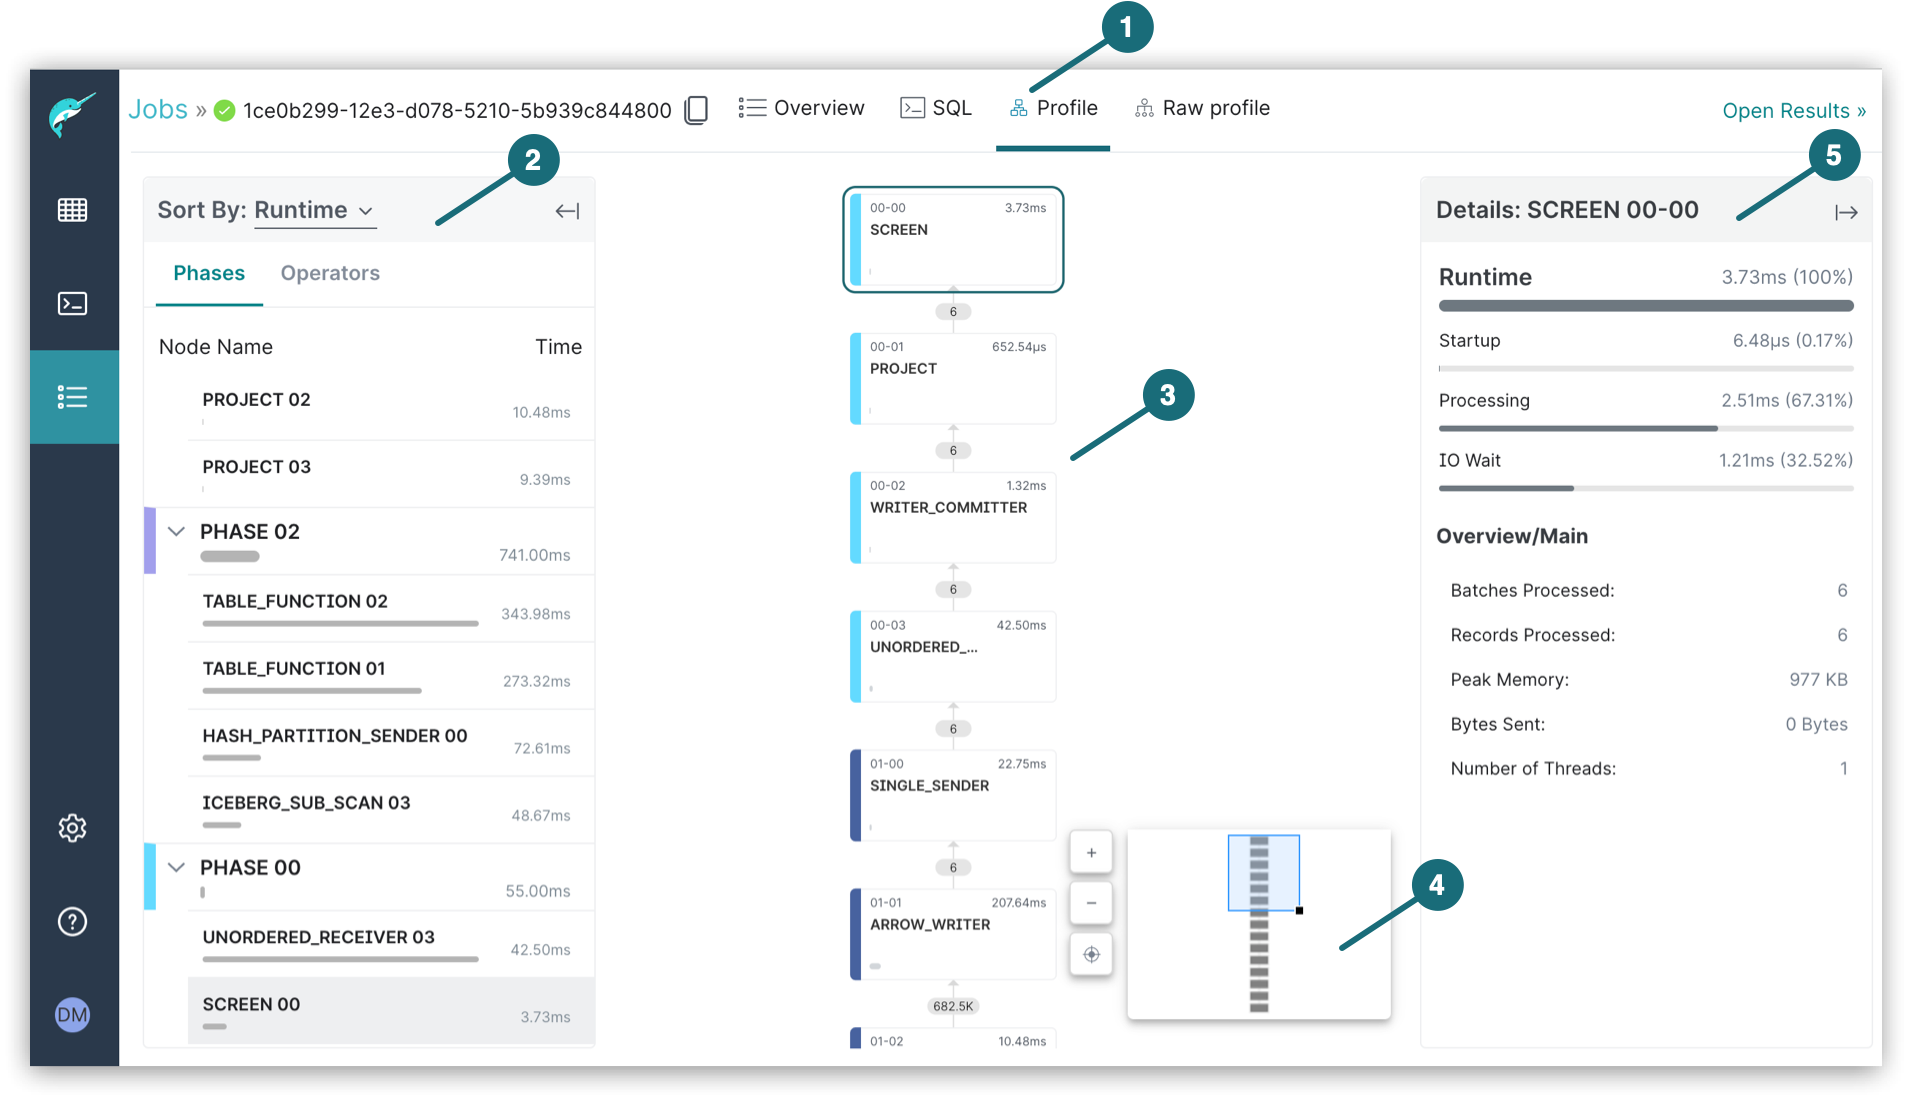Collapse the PHASE 00 group
Screen dimensions: 1912x1102
click(x=177, y=868)
